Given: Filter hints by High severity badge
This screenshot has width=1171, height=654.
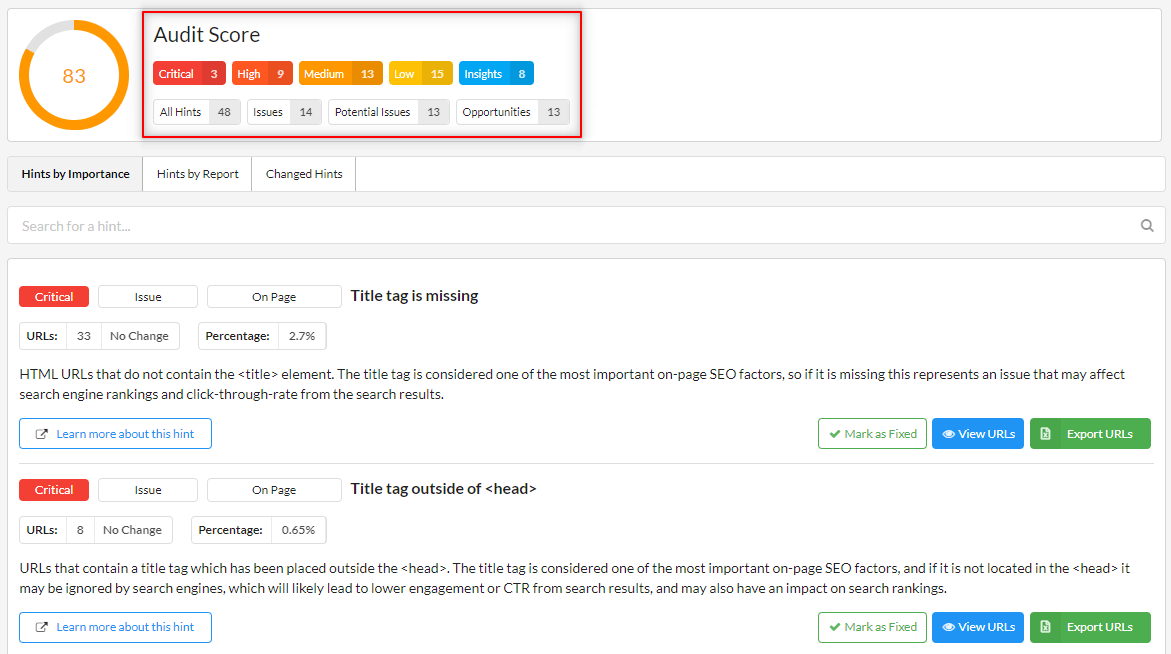Looking at the screenshot, I should point(262,74).
